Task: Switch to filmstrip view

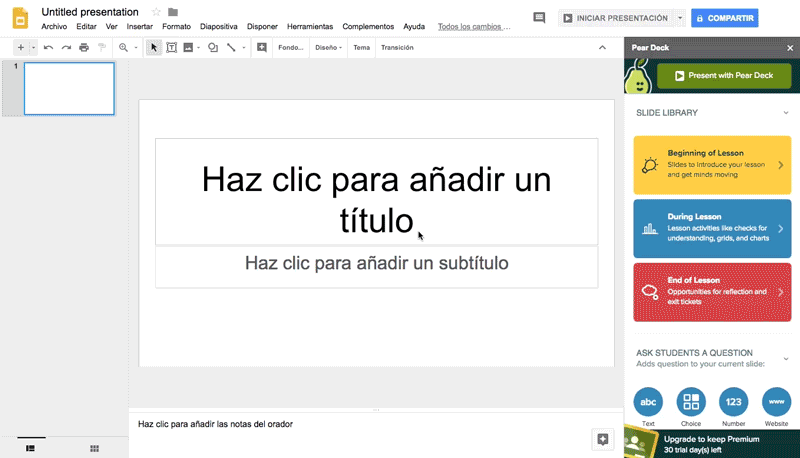Action: point(30,449)
